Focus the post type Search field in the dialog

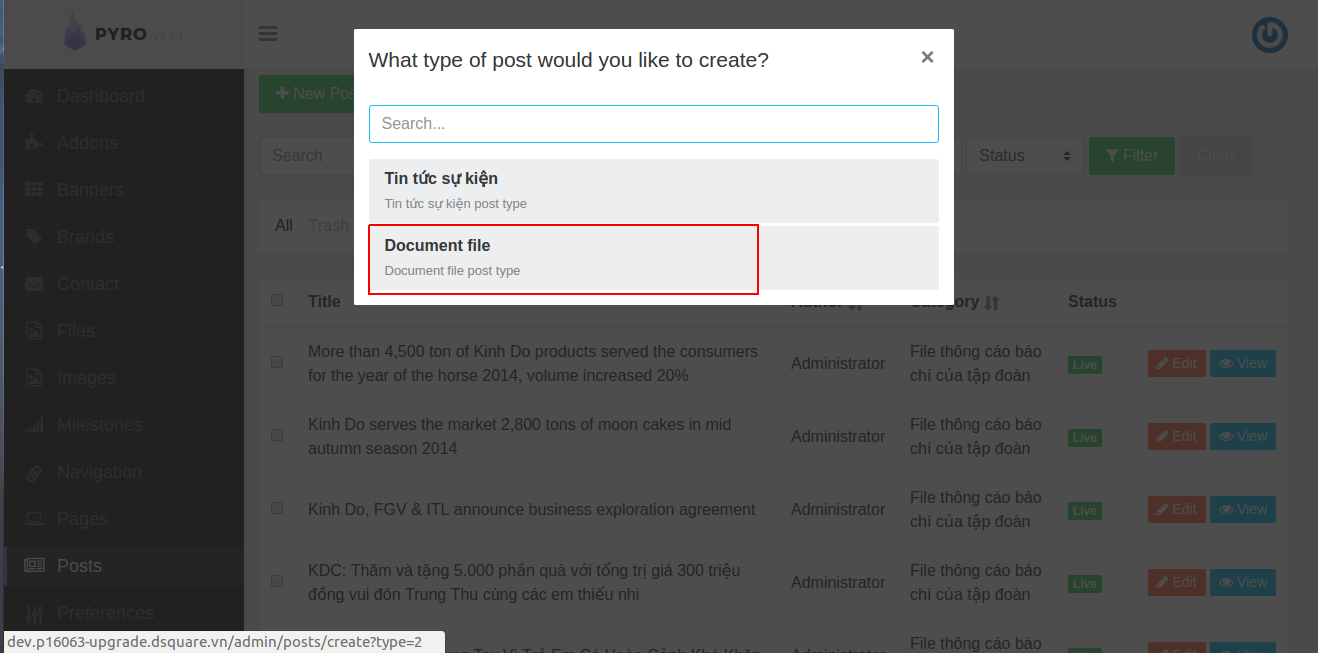(653, 124)
